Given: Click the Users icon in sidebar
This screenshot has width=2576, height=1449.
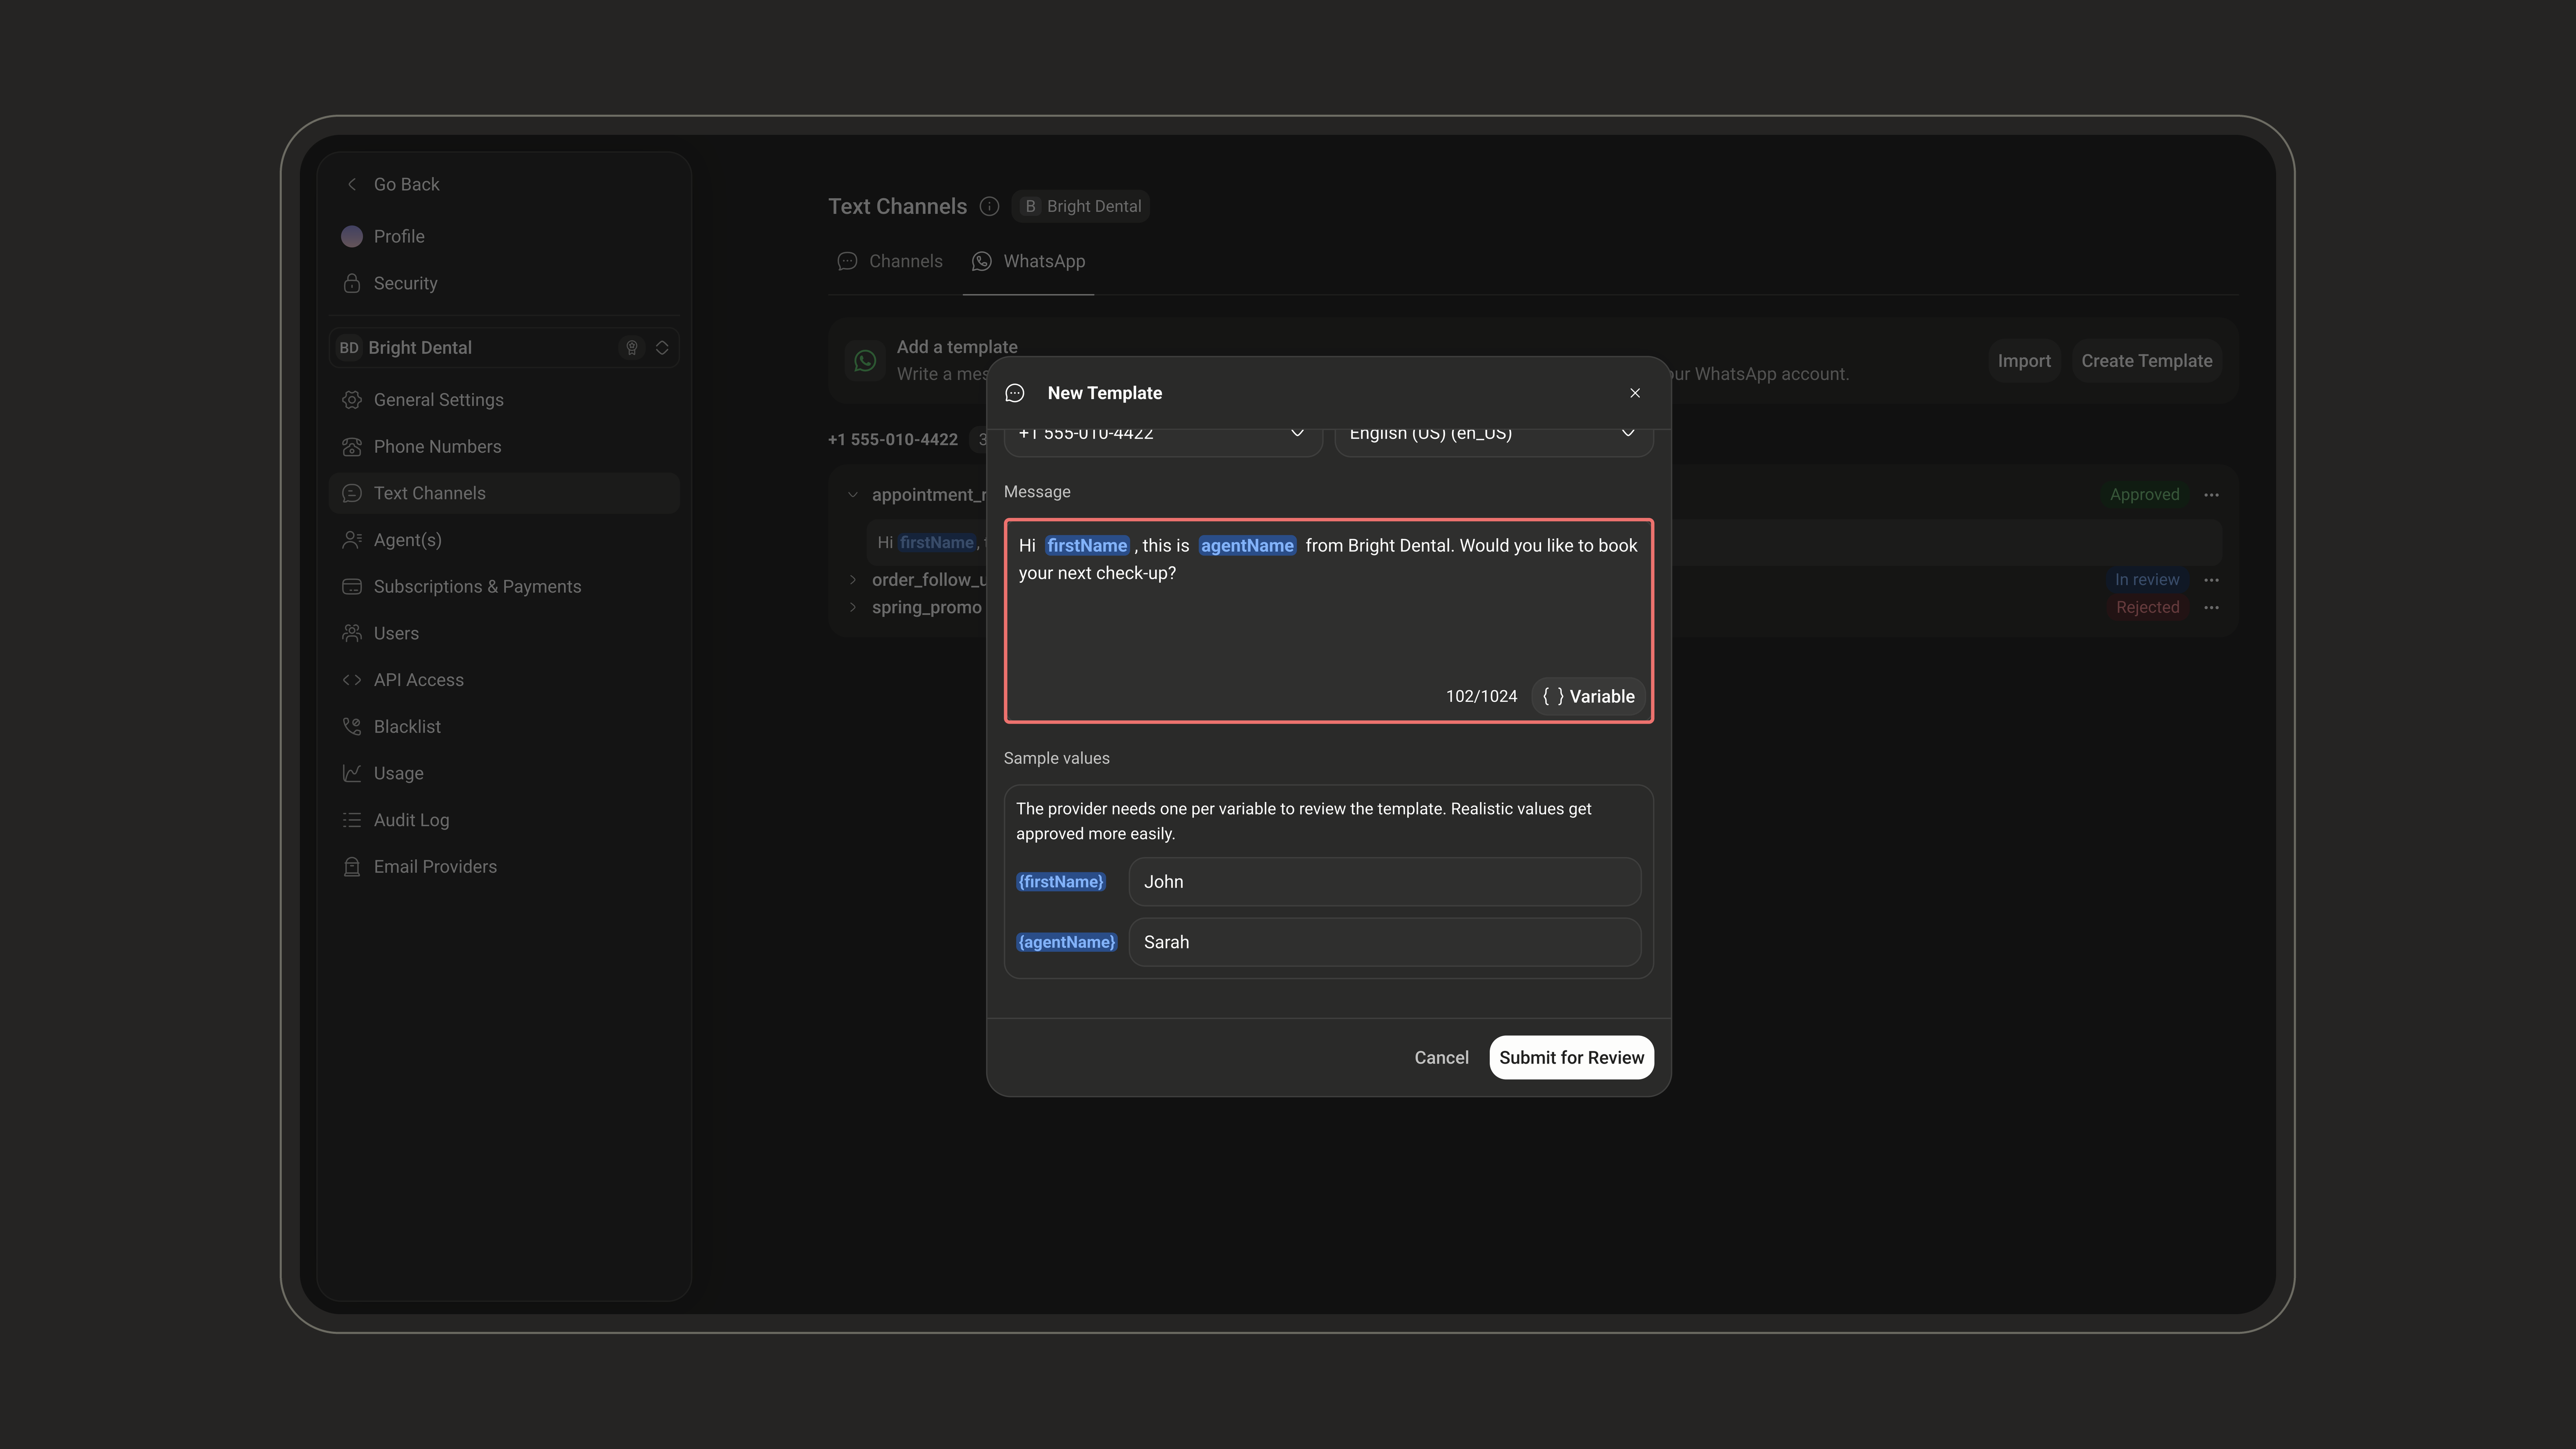Looking at the screenshot, I should [x=351, y=633].
